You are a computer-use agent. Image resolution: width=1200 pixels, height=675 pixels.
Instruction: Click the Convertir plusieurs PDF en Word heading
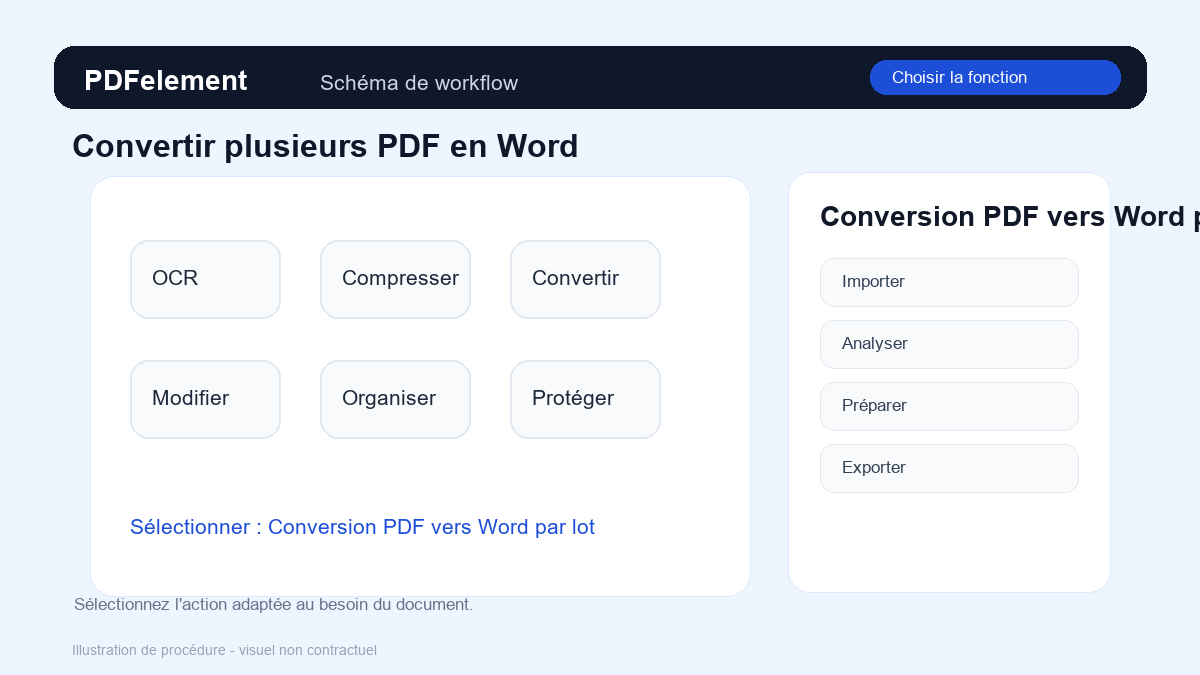(x=325, y=146)
